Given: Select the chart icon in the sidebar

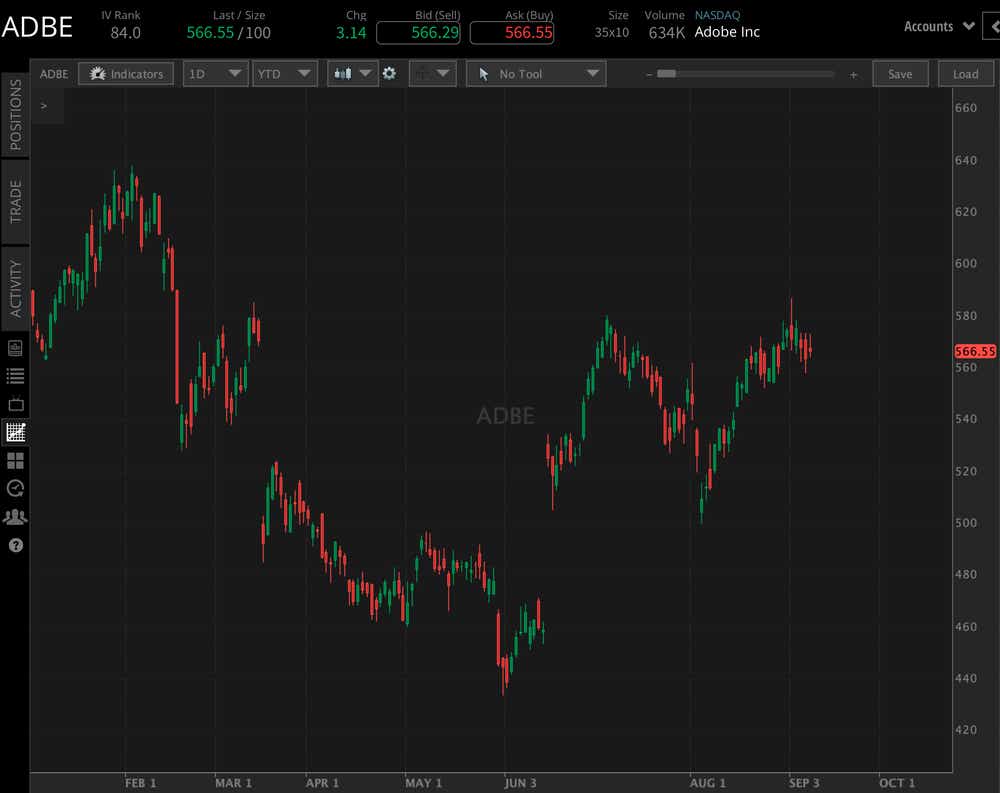Looking at the screenshot, I should pyautogui.click(x=15, y=432).
